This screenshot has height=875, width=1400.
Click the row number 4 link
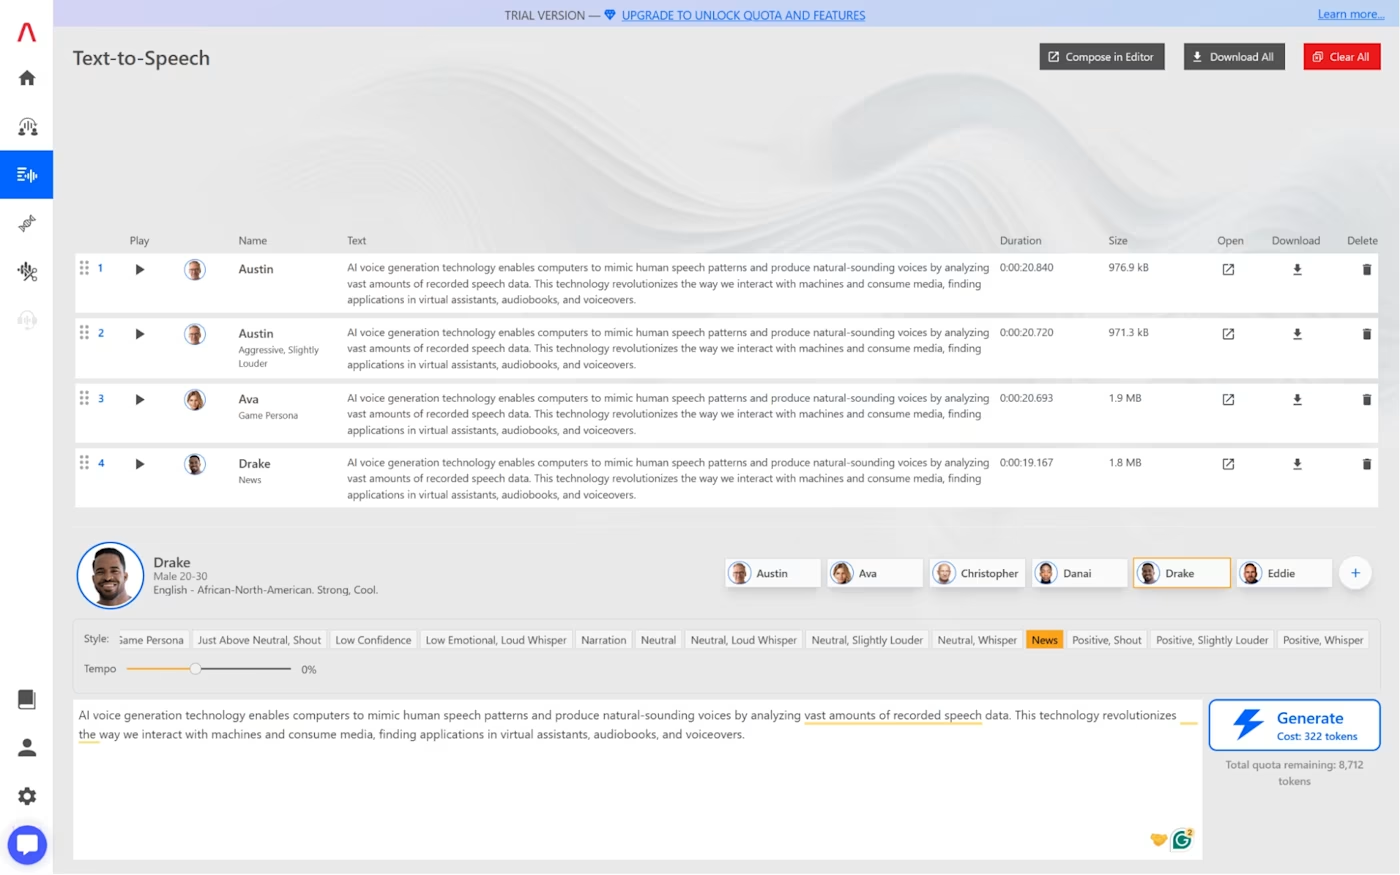tap(101, 463)
